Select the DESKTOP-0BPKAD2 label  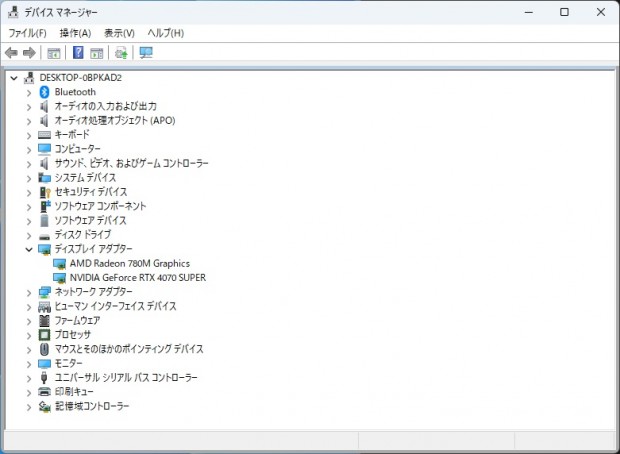(81, 78)
